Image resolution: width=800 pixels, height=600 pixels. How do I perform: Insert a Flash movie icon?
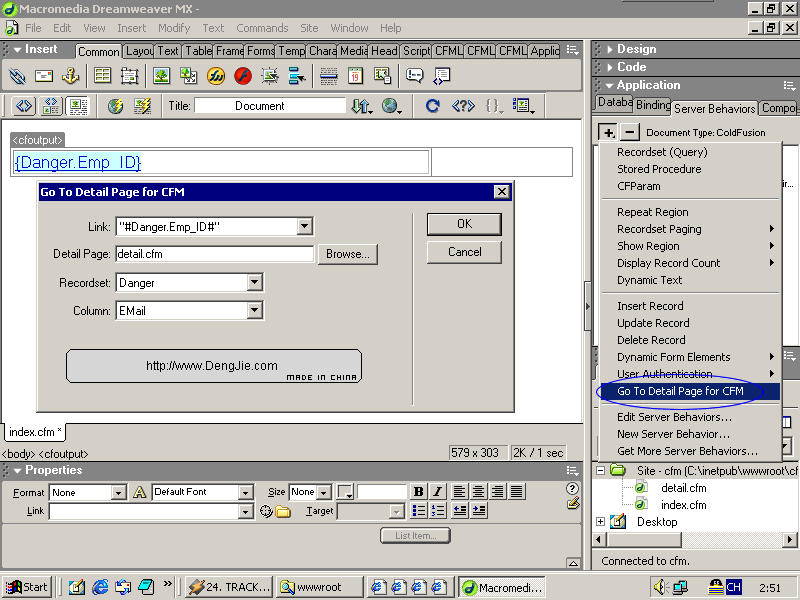(x=243, y=76)
